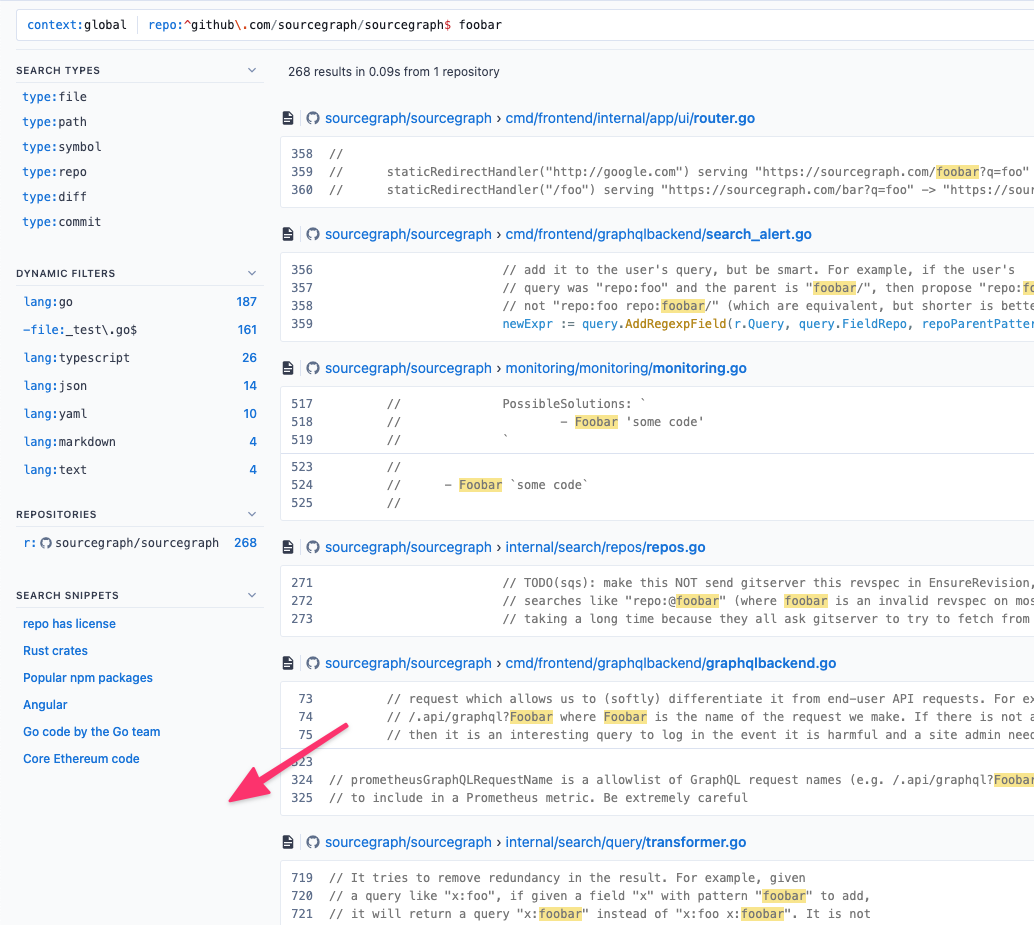The height and width of the screenshot is (925, 1034).
Task: Click file icon beside transformer.go result
Action: click(x=288, y=842)
